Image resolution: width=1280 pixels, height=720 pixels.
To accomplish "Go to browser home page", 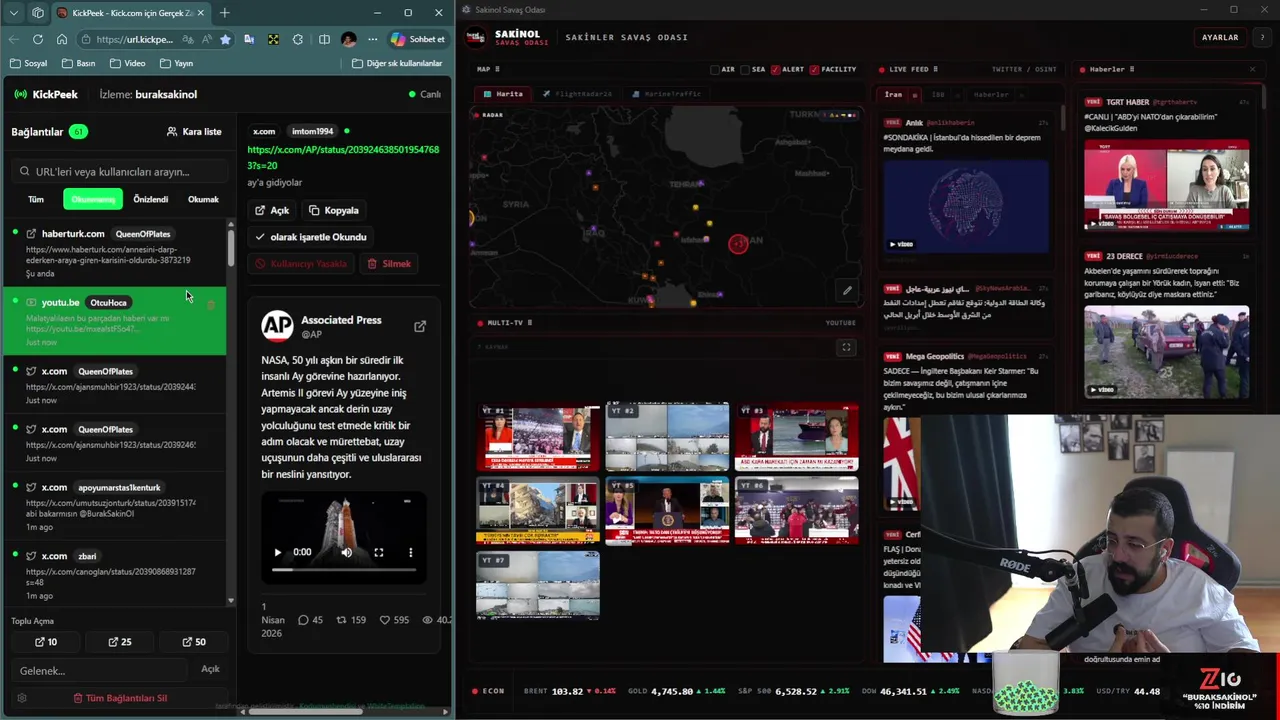I will pyautogui.click(x=62, y=39).
